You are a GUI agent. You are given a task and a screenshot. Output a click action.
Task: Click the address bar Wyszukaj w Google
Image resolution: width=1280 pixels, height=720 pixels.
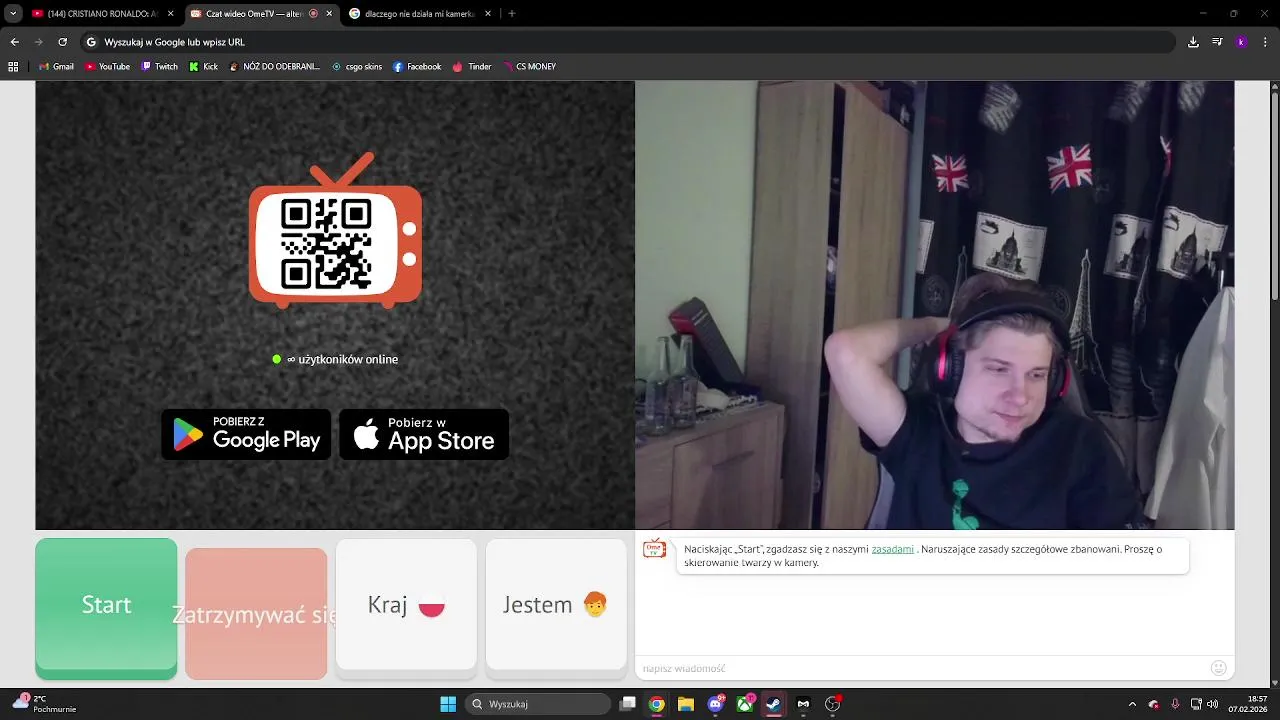tap(628, 42)
